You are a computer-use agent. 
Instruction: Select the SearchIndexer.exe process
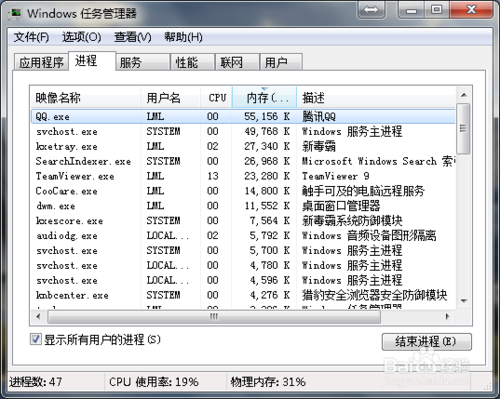243,161
